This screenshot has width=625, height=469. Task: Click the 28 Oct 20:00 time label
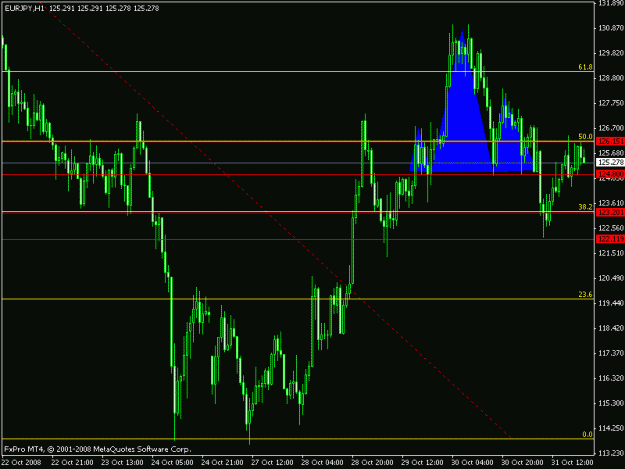coord(372,462)
